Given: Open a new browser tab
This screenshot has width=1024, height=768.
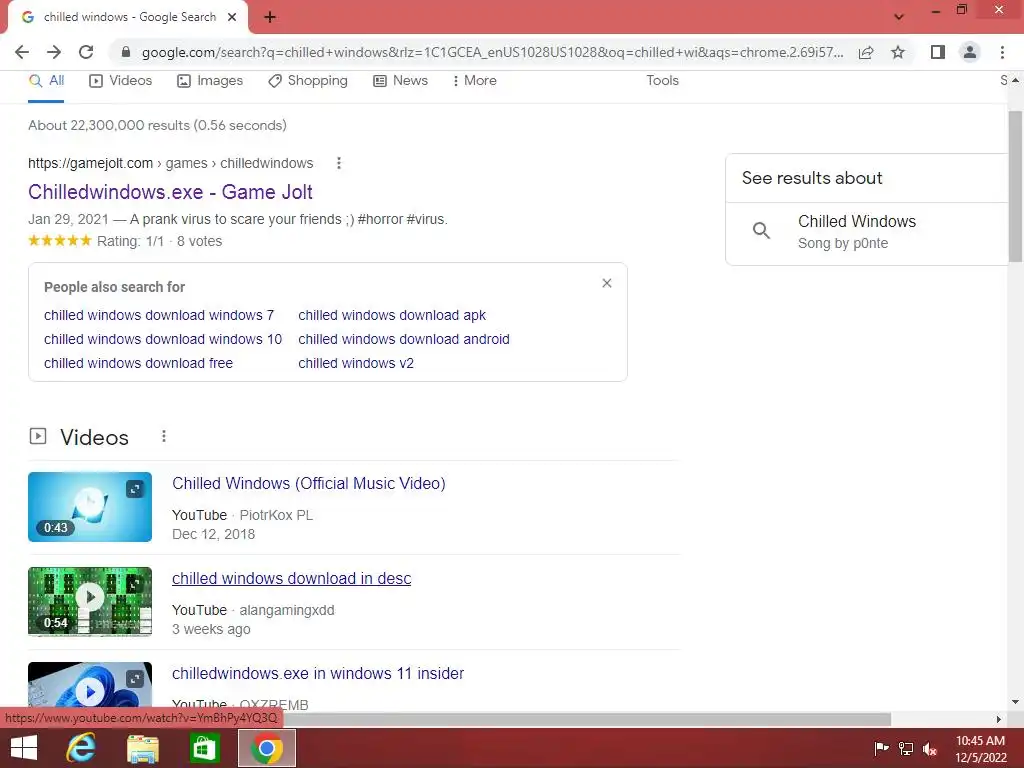Looking at the screenshot, I should (x=270, y=17).
